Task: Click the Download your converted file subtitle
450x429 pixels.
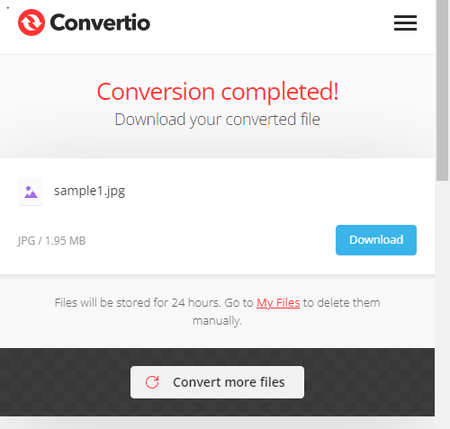Action: [217, 119]
